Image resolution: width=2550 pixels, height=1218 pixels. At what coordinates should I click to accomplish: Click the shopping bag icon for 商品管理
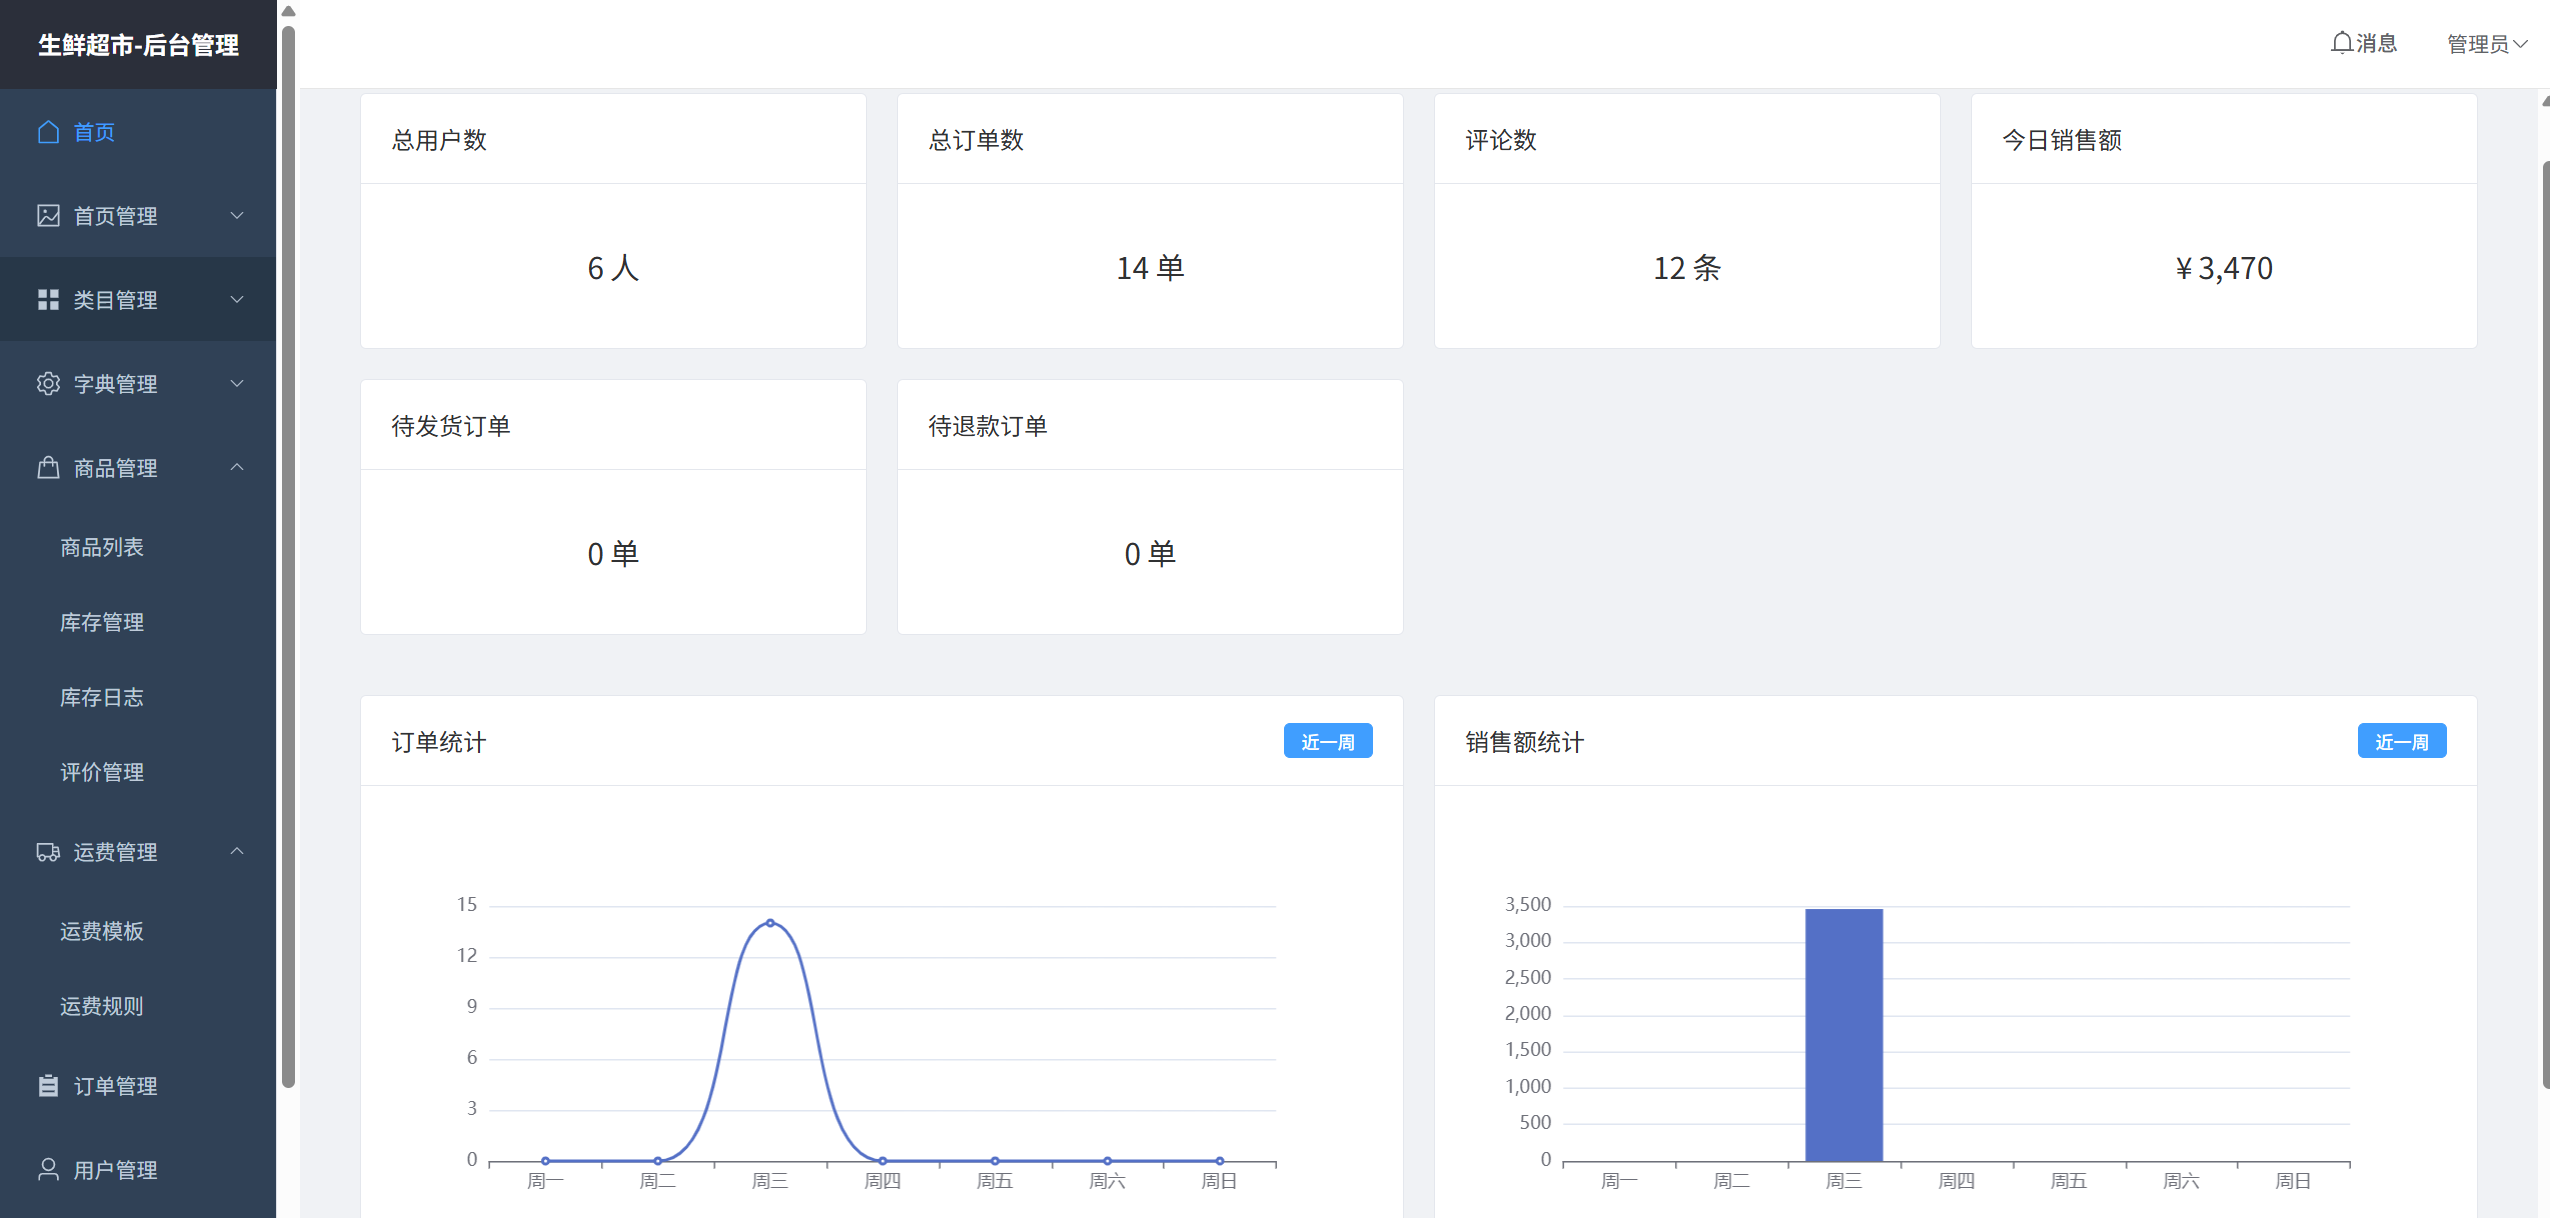[48, 468]
